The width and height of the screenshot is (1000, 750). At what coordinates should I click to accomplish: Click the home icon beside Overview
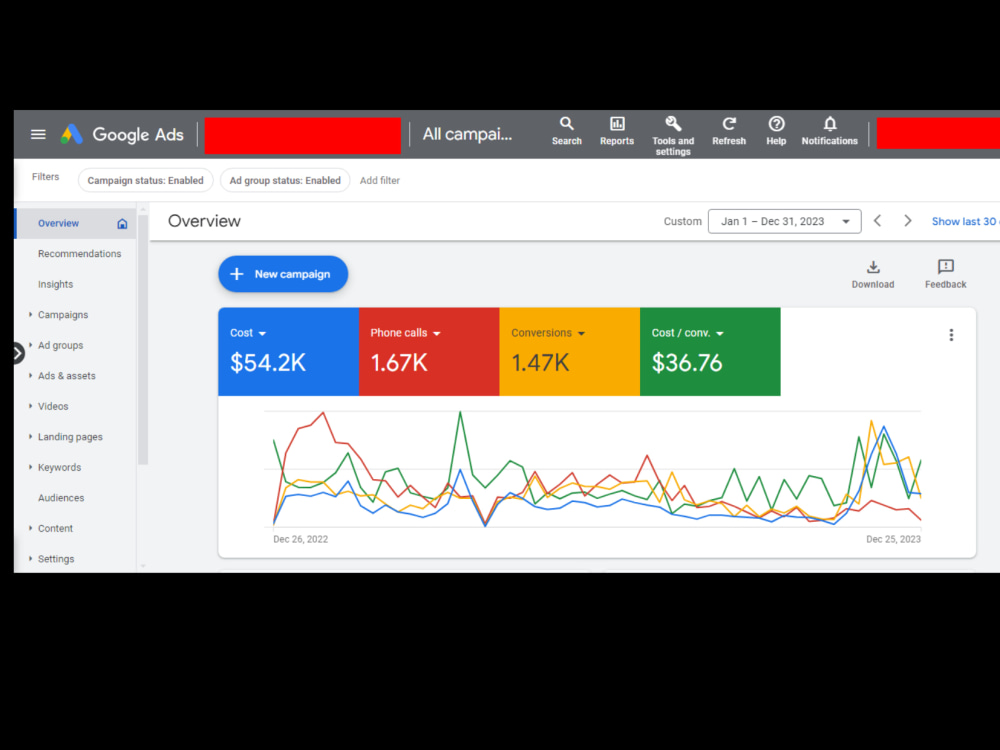(x=122, y=224)
